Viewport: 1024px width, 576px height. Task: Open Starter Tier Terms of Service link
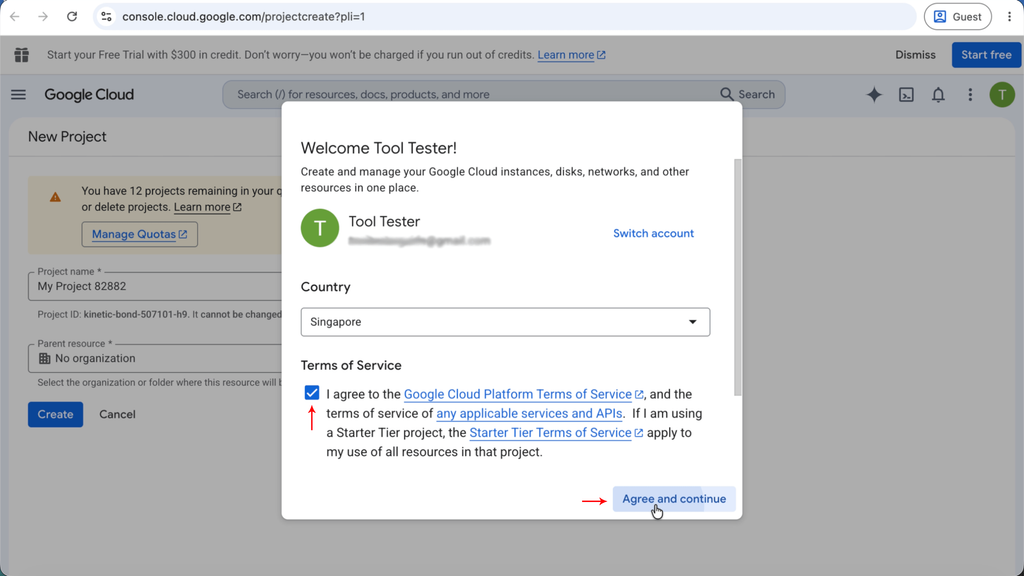[x=556, y=432]
